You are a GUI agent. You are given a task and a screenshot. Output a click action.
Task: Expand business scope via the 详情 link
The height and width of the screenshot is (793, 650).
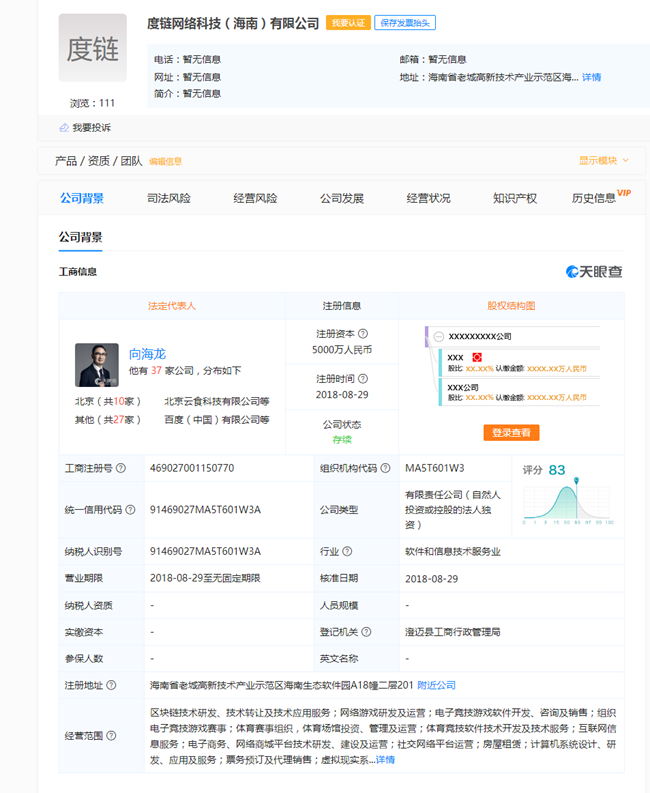coord(385,760)
